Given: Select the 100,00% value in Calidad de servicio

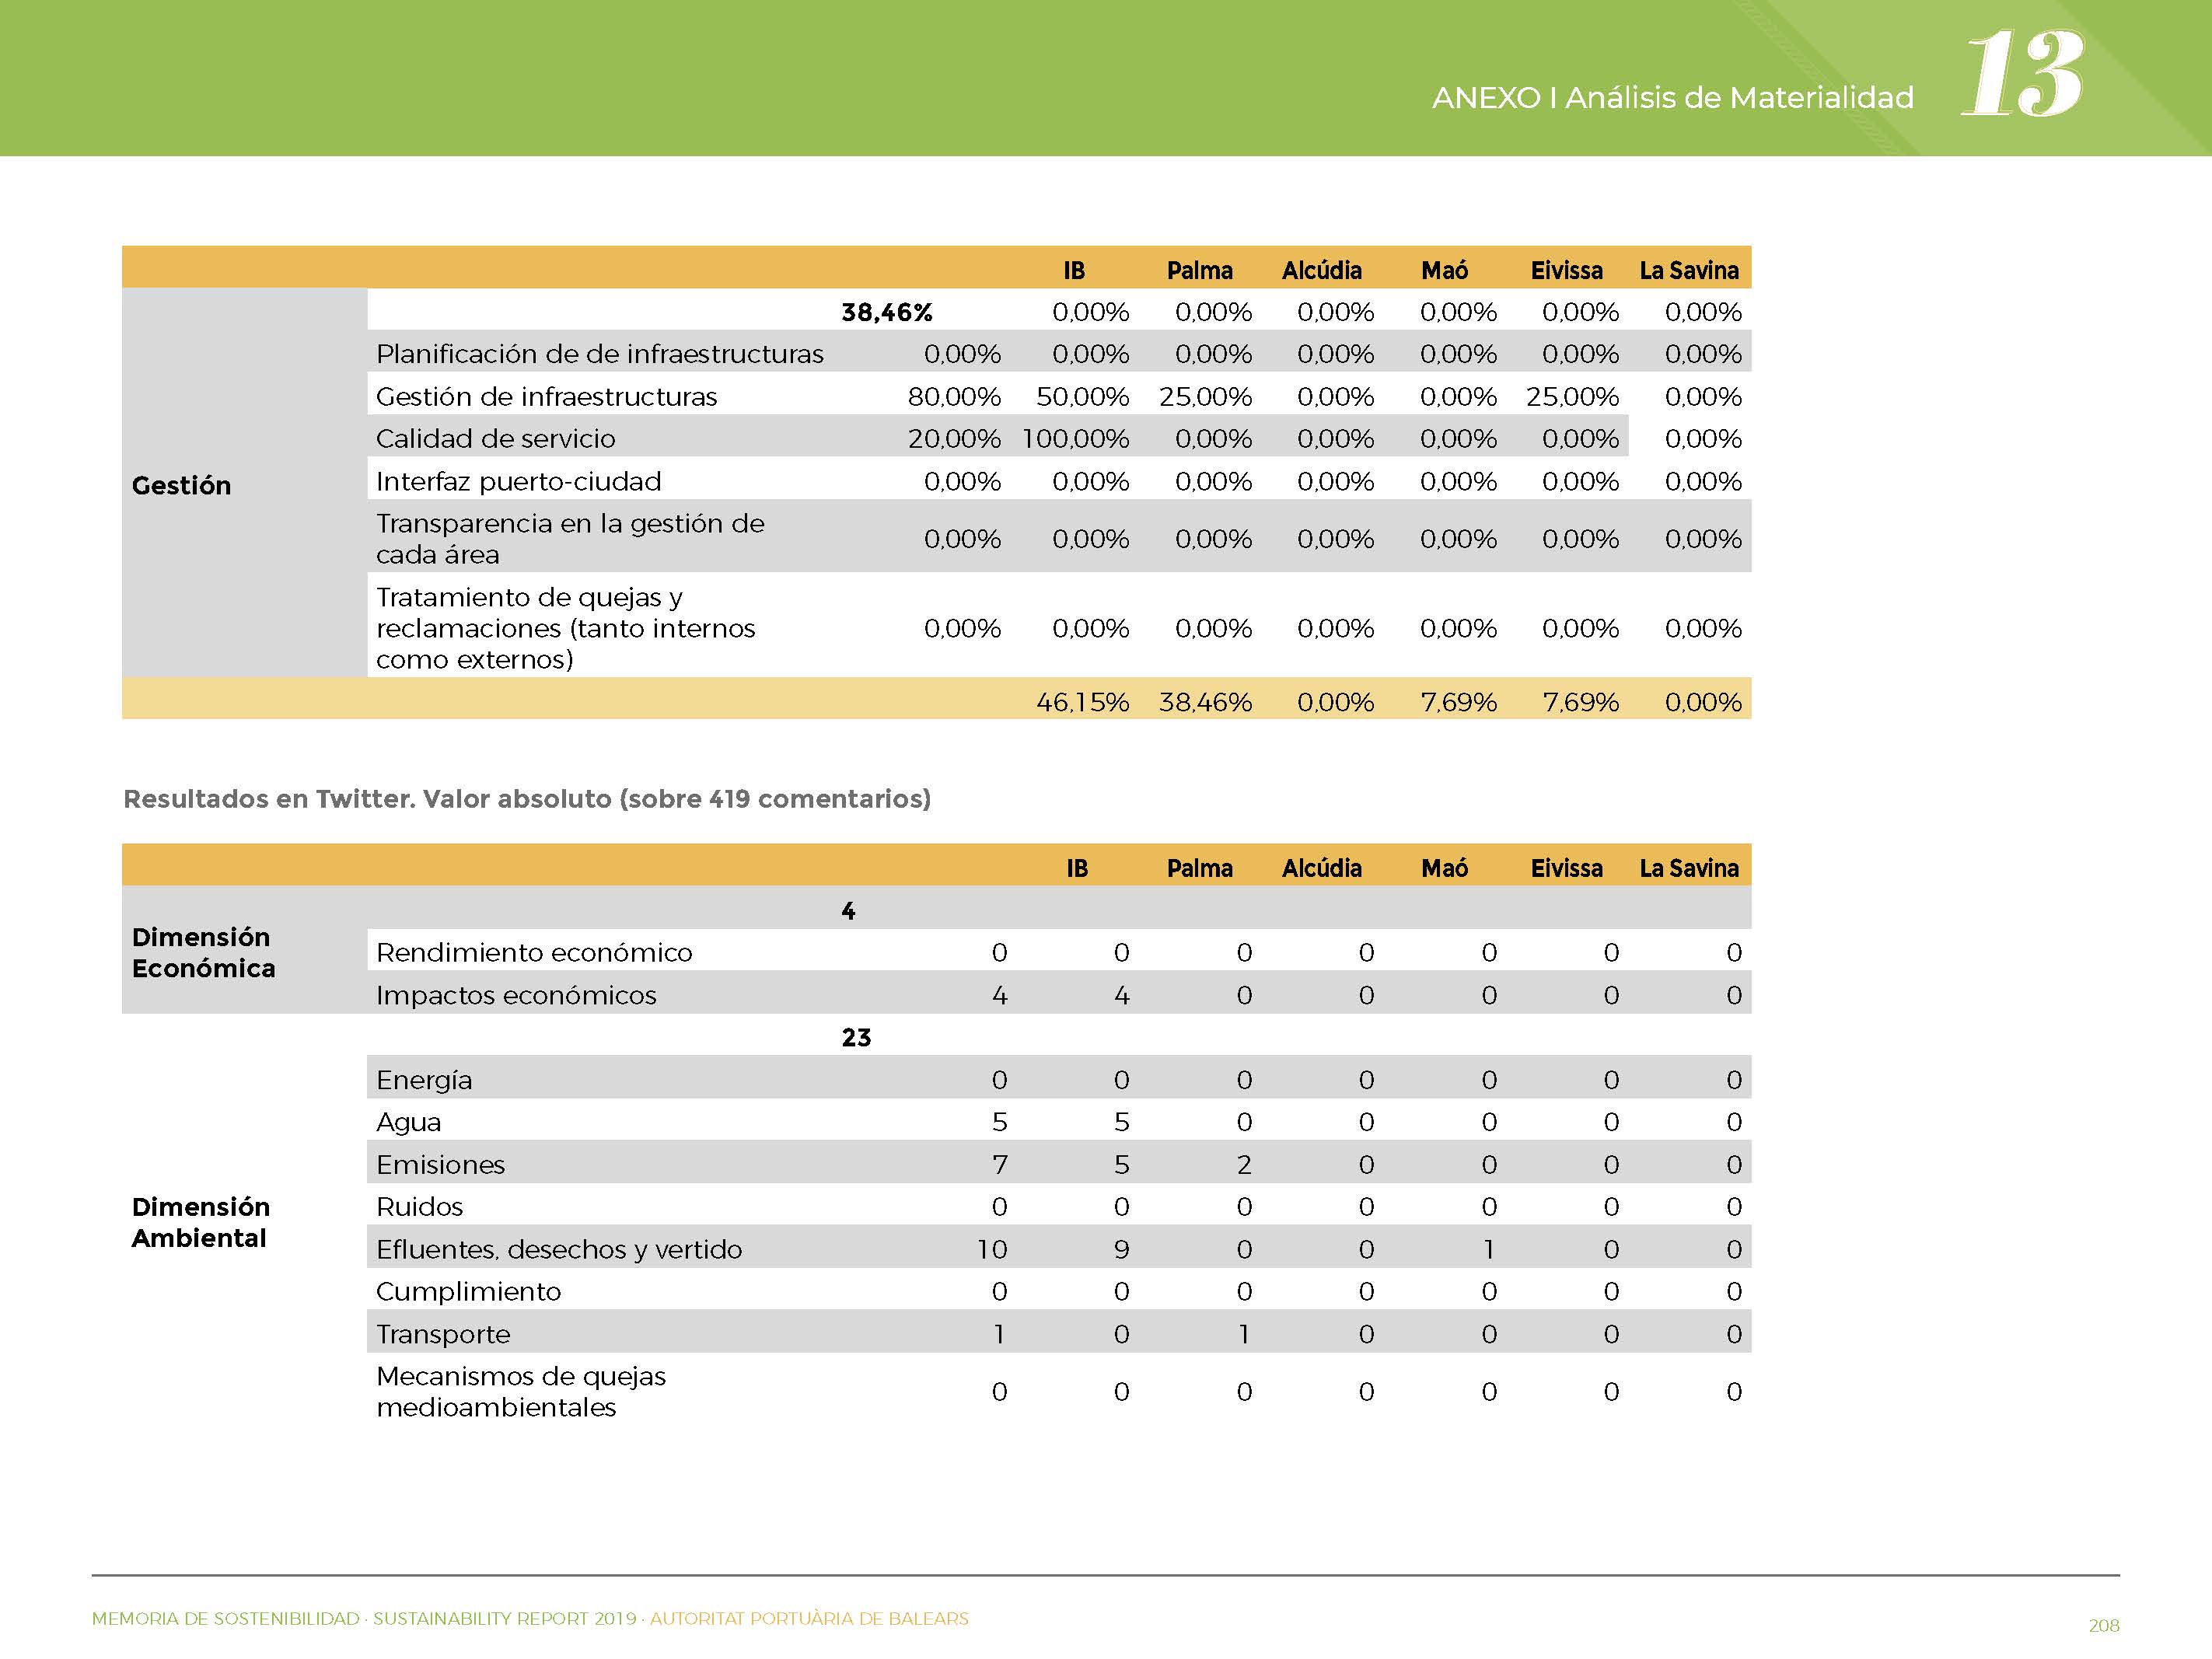Looking at the screenshot, I should coord(1075,439).
